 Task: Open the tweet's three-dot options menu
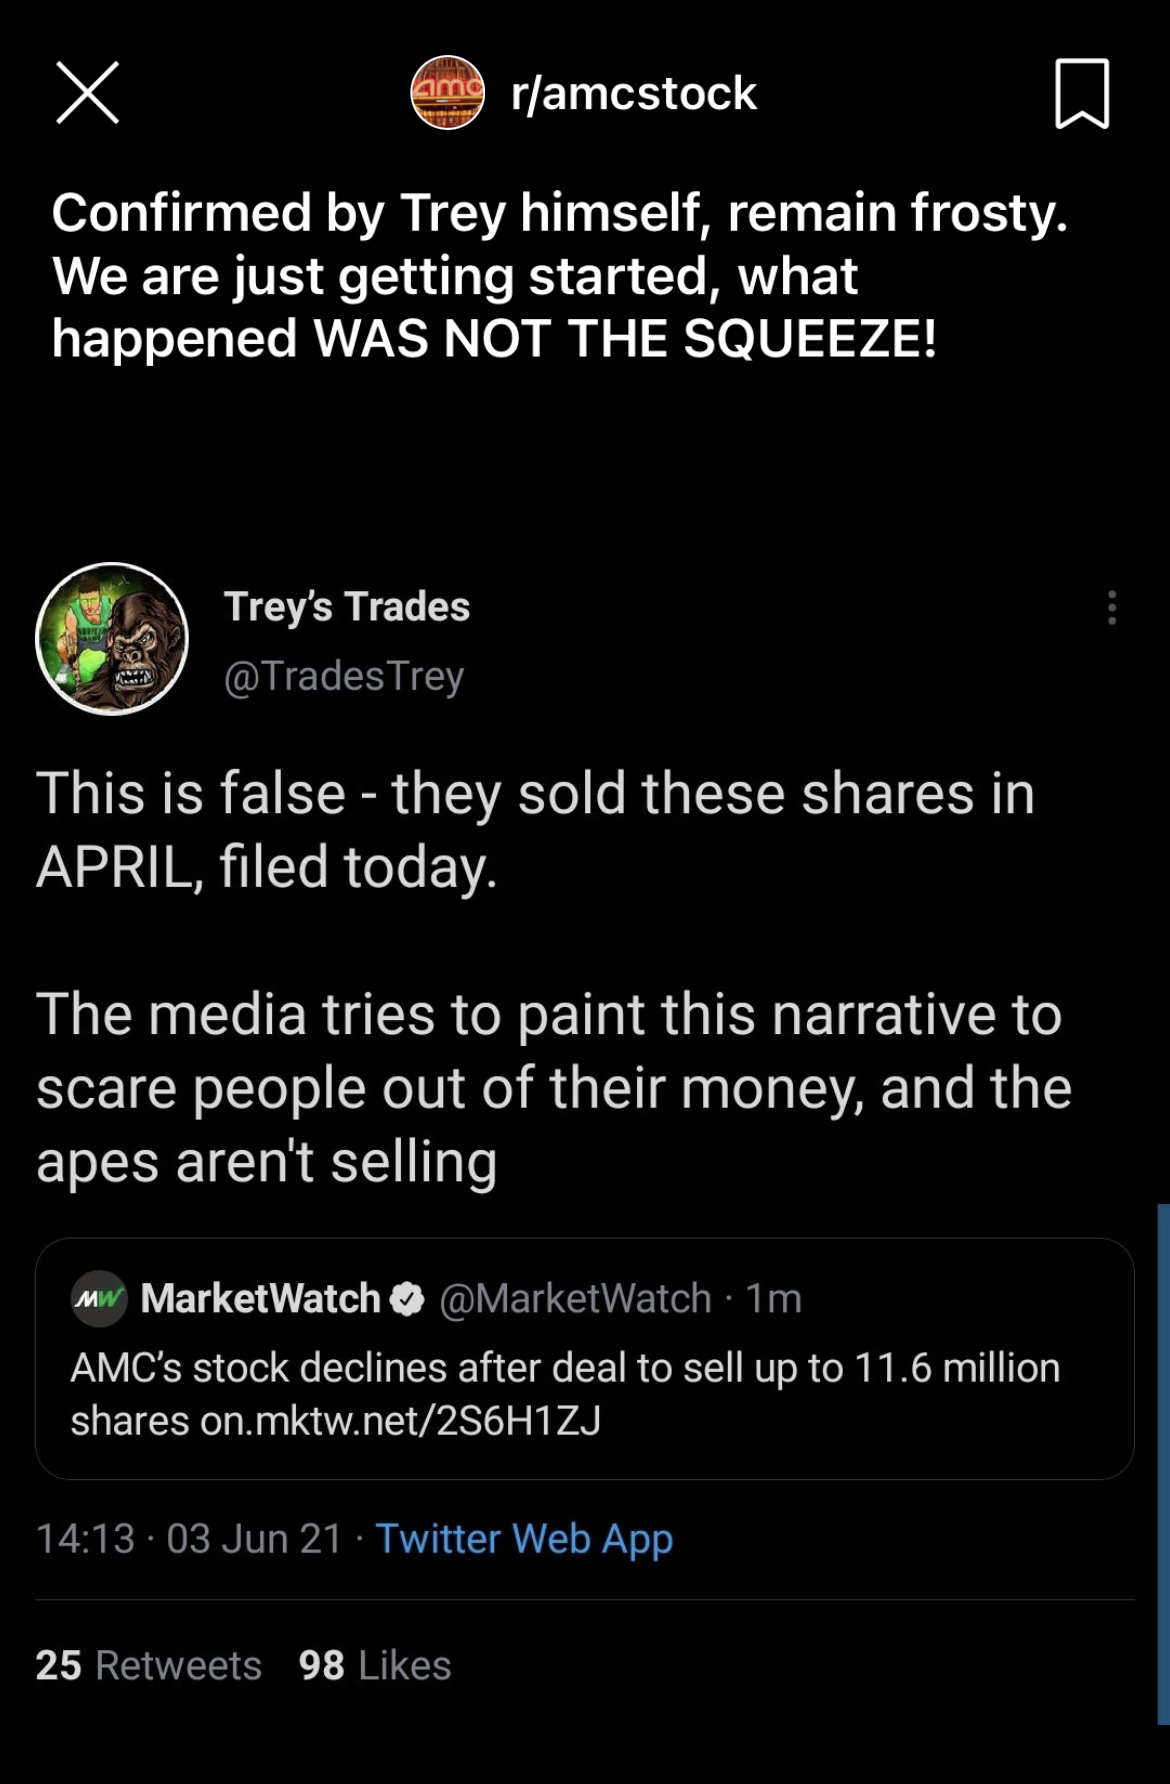pos(1112,607)
